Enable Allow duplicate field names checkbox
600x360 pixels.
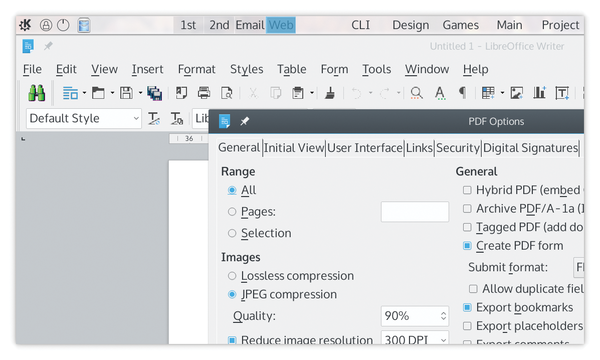473,288
